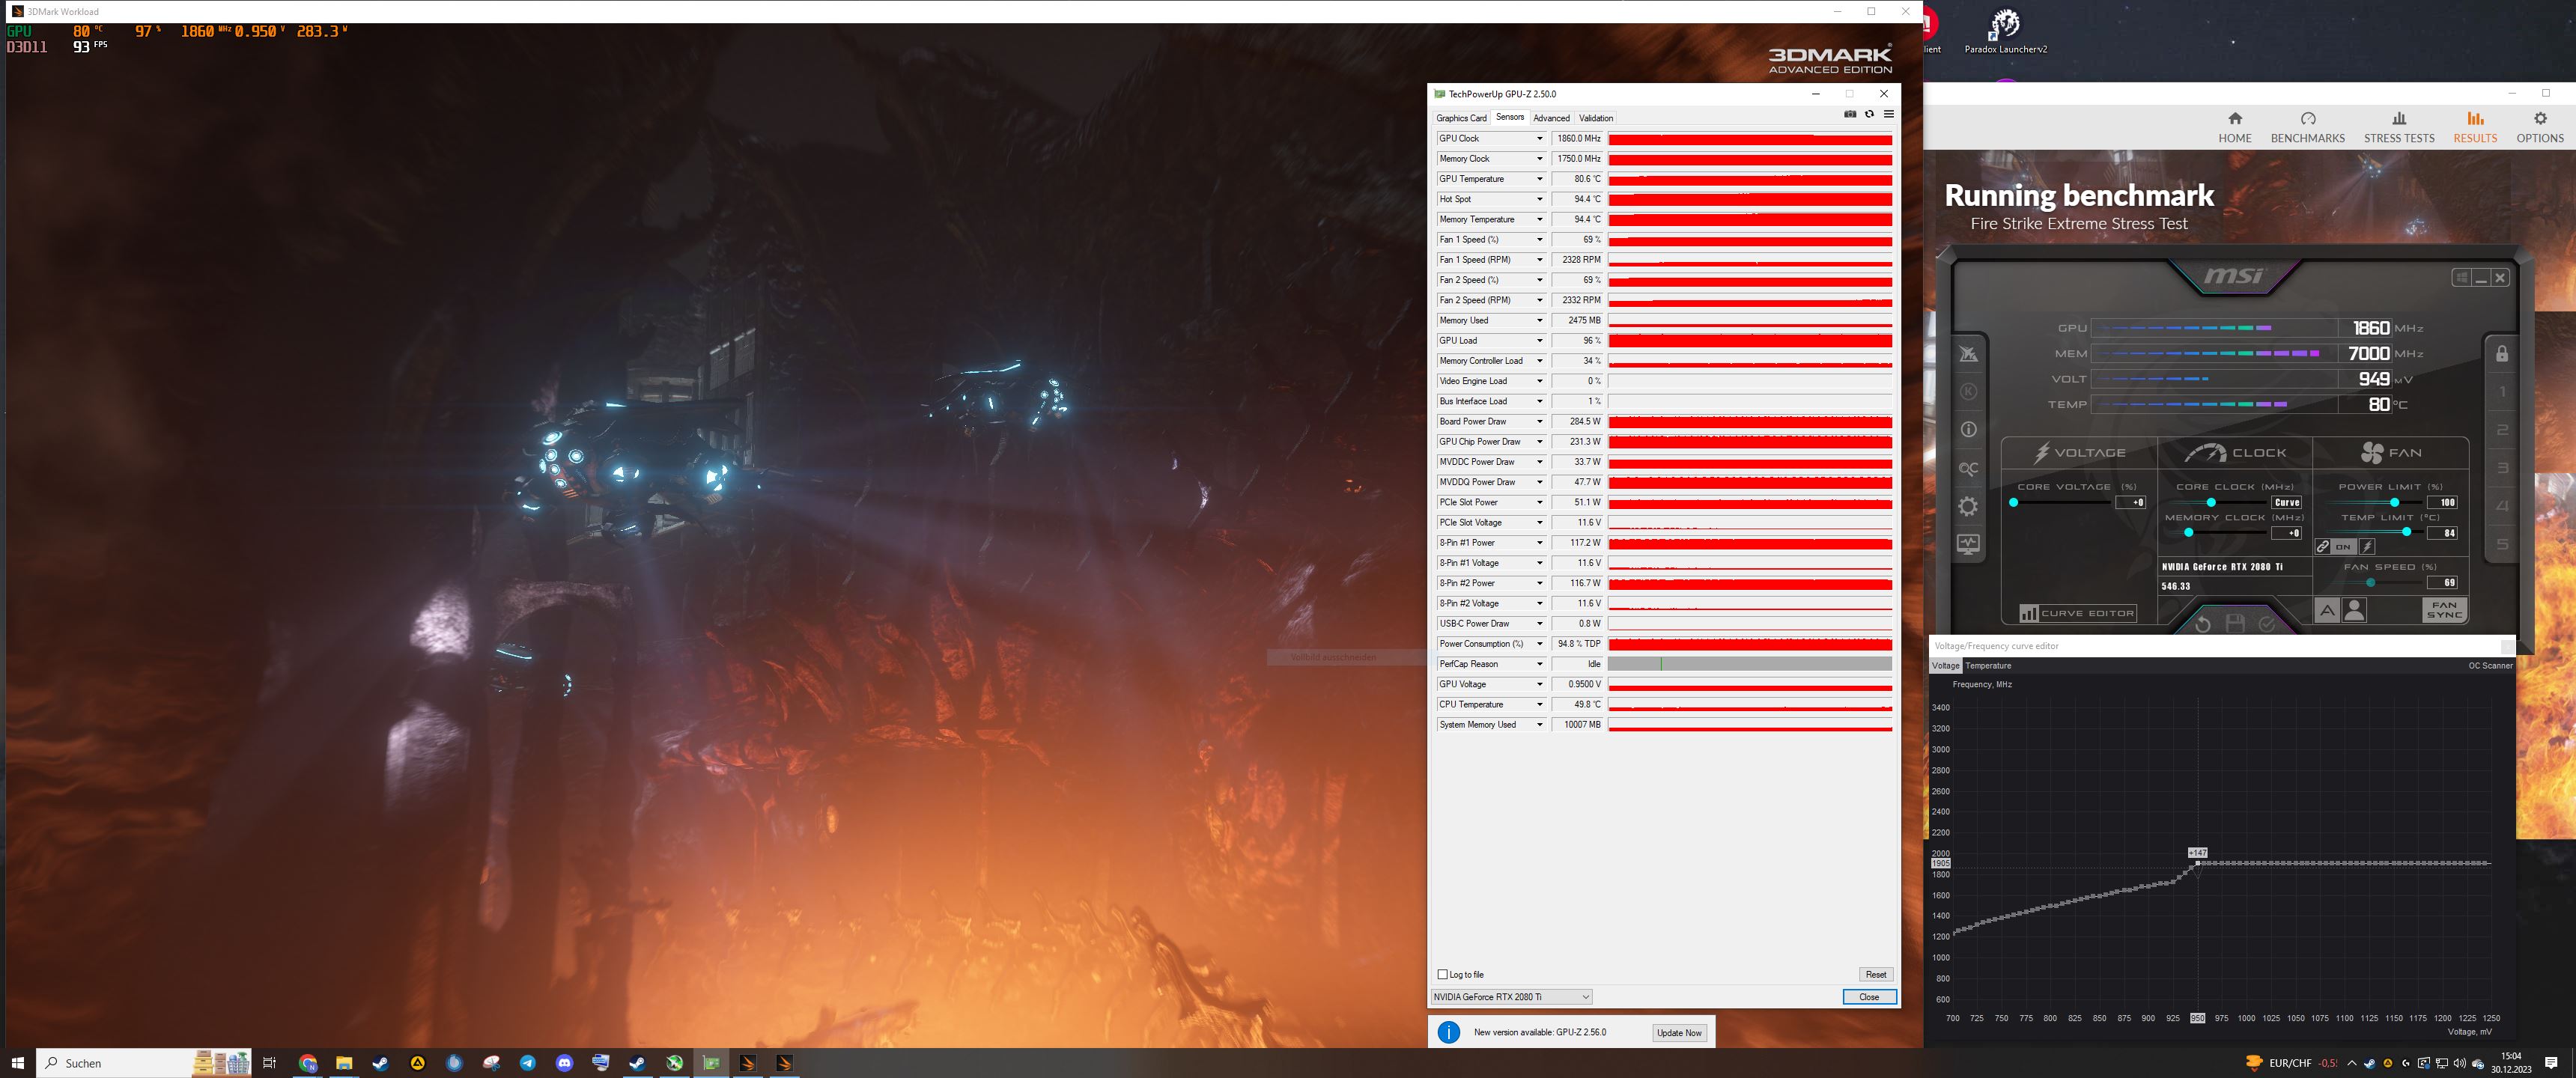Open the GPU Load sensor dropdown
This screenshot has width=2576, height=1078.
point(1539,341)
